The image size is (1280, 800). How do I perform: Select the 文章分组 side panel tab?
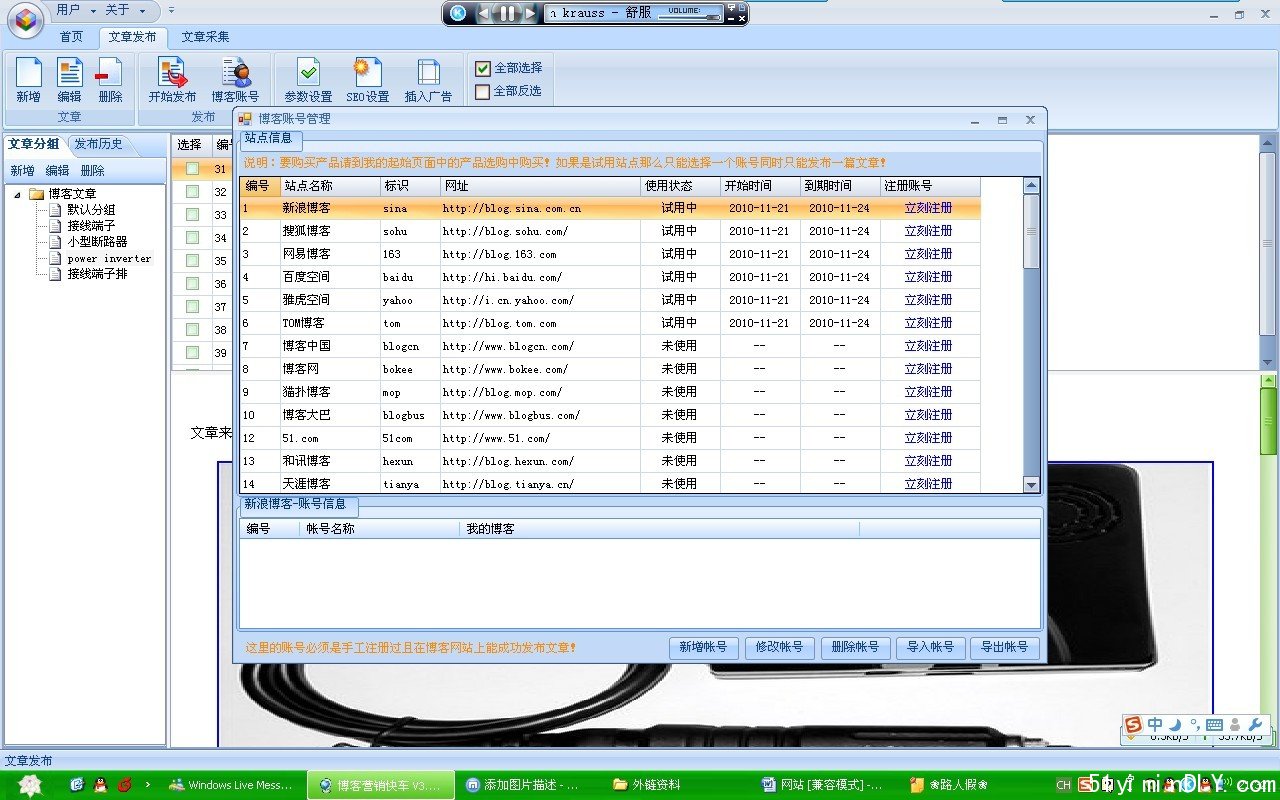click(x=34, y=144)
